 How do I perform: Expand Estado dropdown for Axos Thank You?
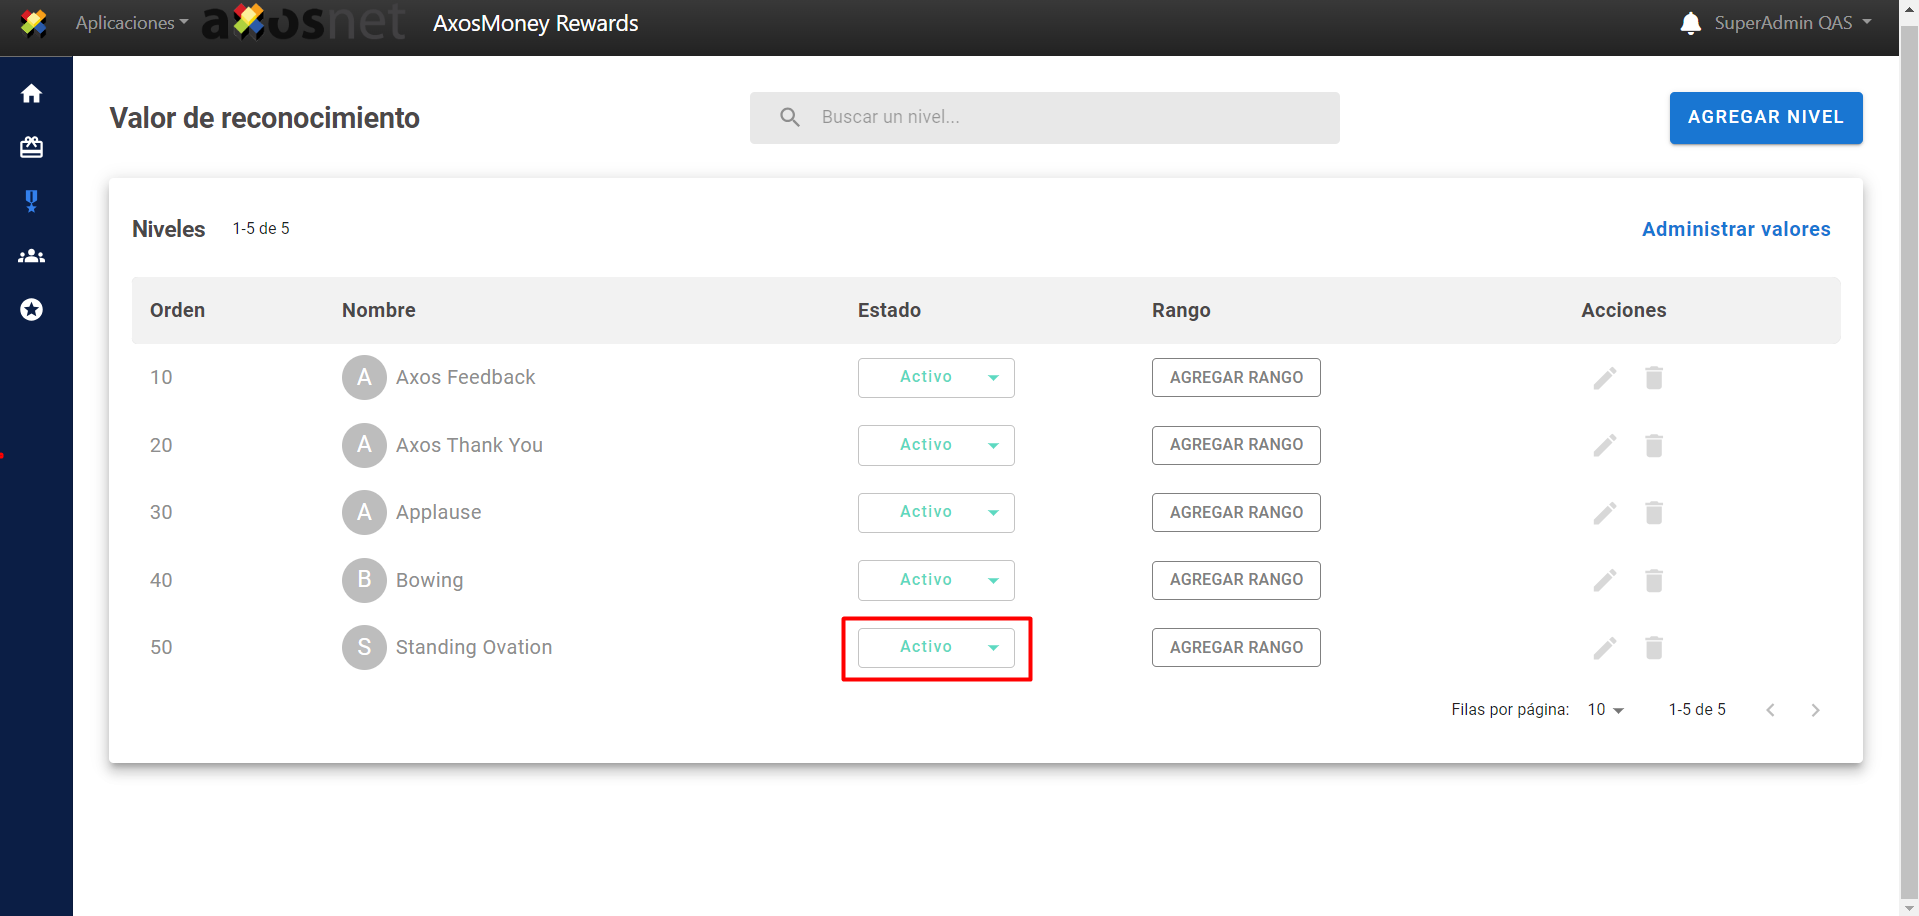tap(936, 445)
